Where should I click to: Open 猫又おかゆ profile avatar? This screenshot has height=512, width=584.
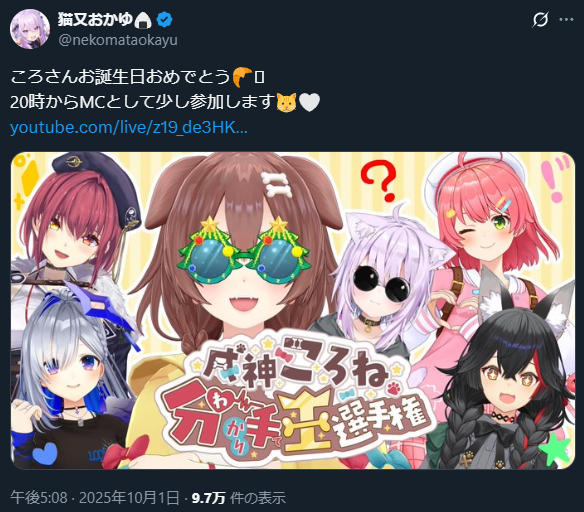pyautogui.click(x=30, y=29)
